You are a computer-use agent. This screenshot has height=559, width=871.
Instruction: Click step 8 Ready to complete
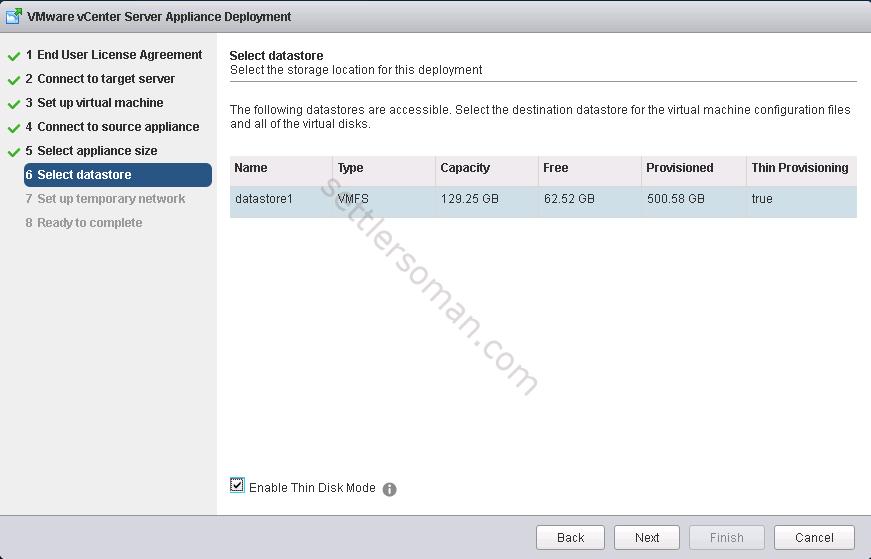pos(84,223)
